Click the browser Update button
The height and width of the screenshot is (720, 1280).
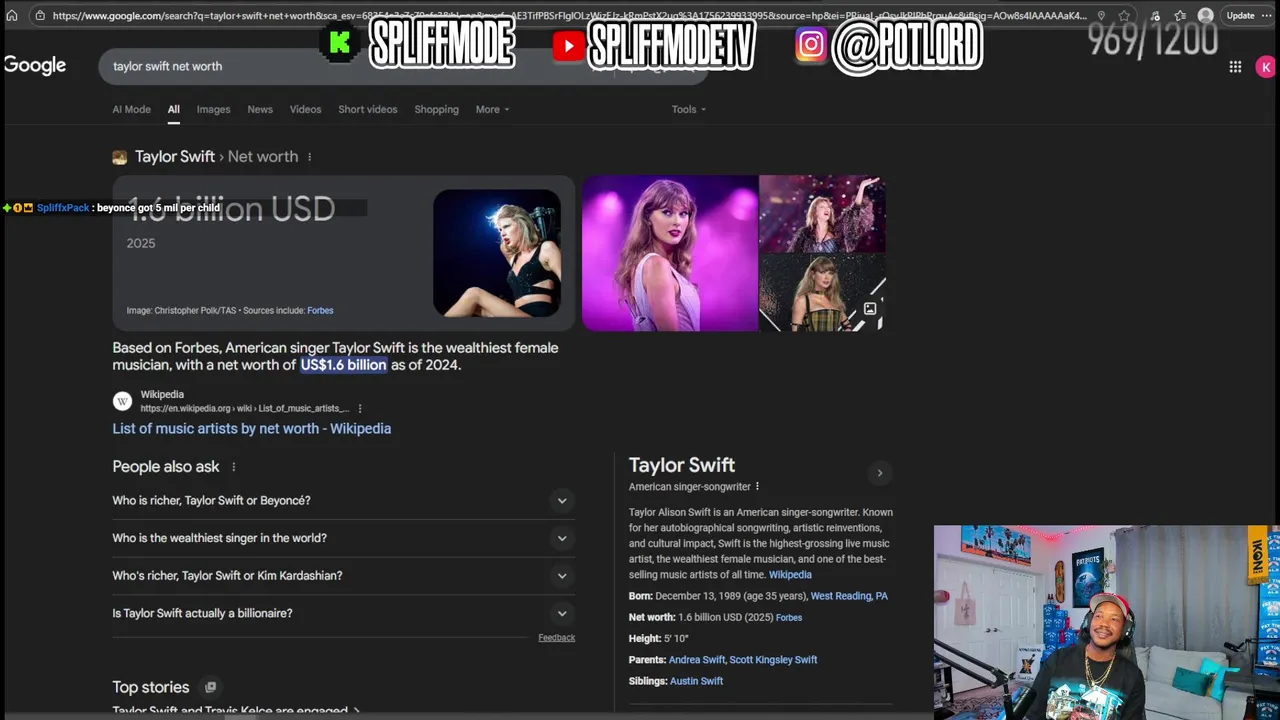point(1240,16)
